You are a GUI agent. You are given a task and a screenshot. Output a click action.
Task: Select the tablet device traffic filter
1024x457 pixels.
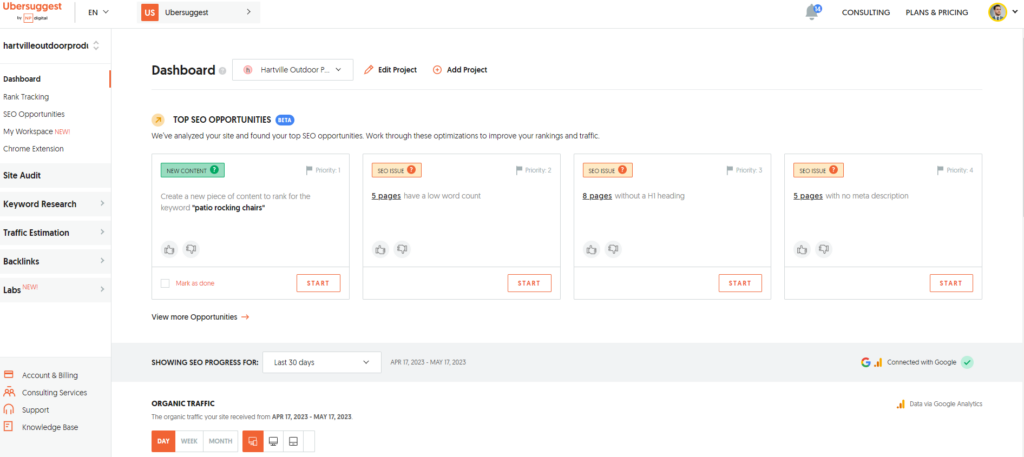(293, 441)
